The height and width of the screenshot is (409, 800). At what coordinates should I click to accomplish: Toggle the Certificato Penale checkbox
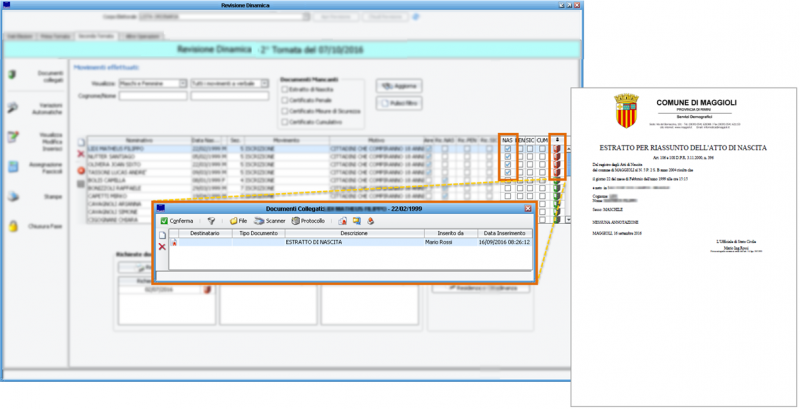coord(284,100)
